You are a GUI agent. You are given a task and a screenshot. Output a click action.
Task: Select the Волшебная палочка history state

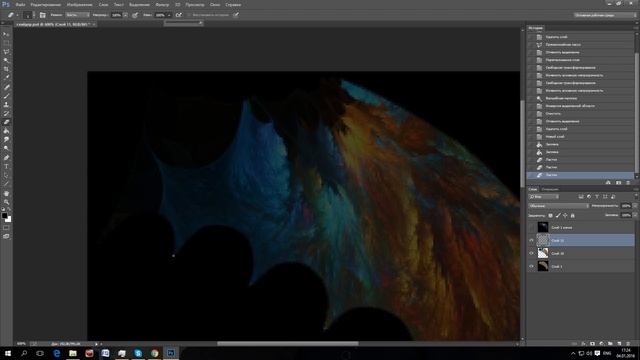pos(580,98)
